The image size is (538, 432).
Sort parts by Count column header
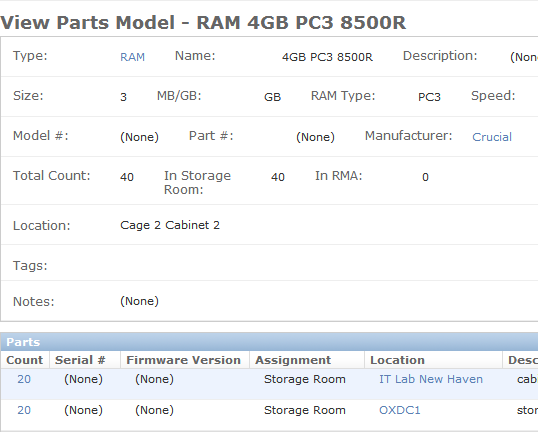point(25,360)
